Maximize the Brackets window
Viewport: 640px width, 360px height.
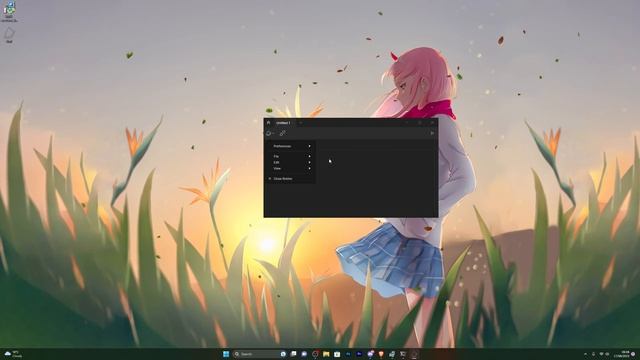click(420, 122)
